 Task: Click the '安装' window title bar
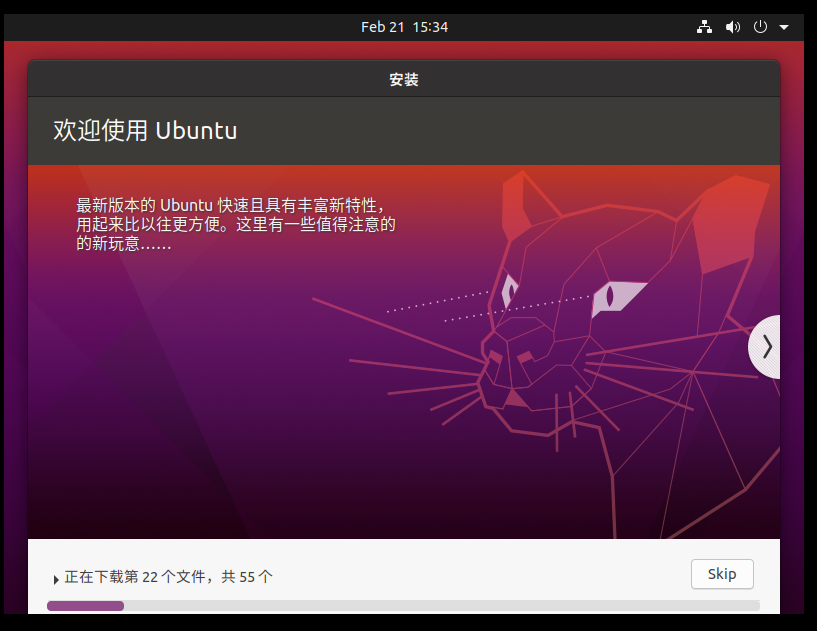tap(404, 79)
